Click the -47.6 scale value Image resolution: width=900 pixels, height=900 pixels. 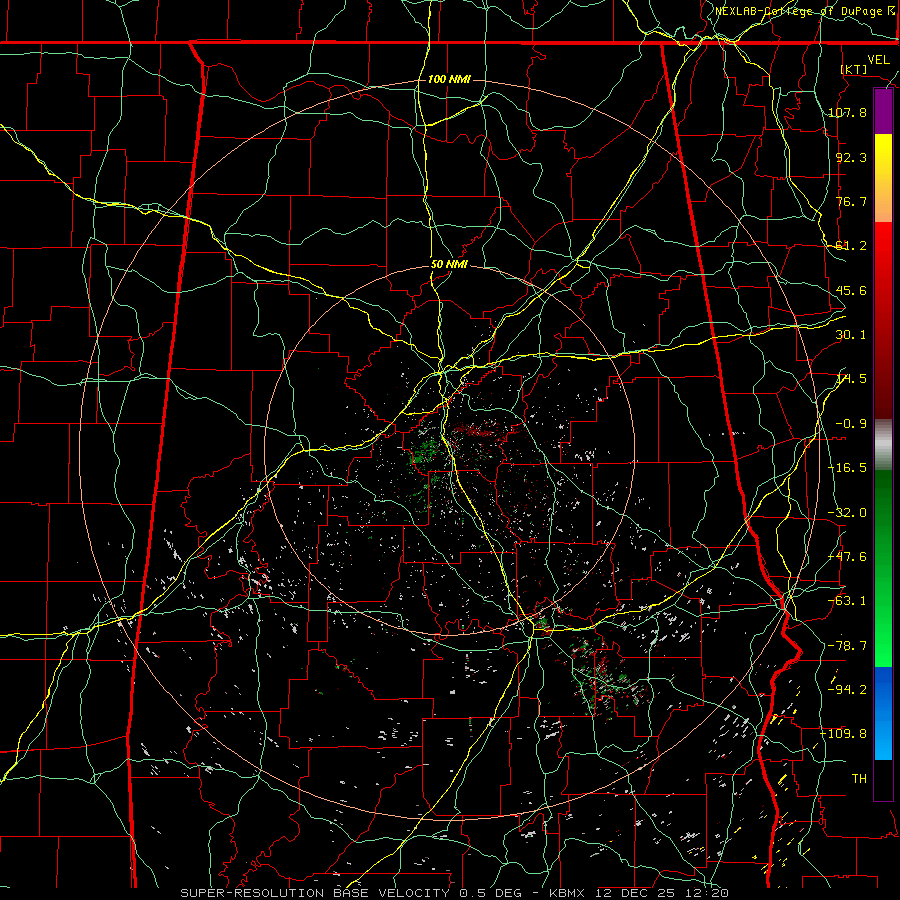pyautogui.click(x=847, y=557)
